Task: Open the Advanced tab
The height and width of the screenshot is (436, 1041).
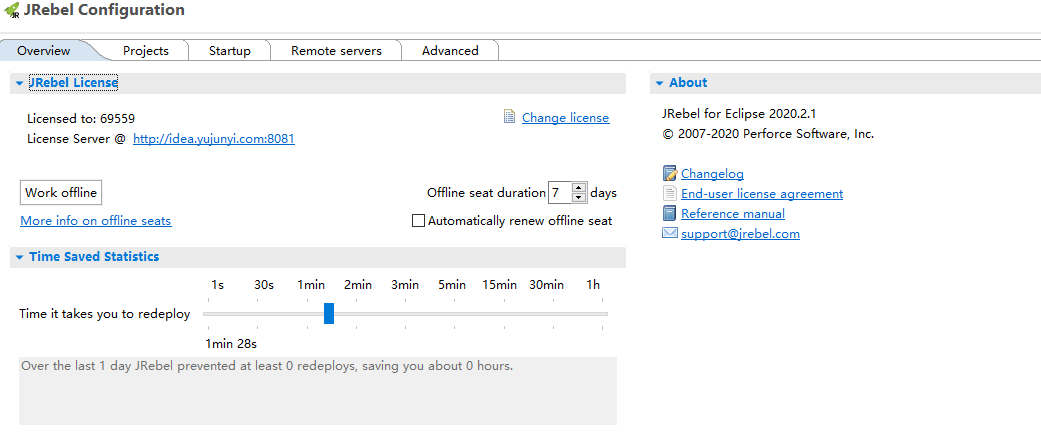Action: pyautogui.click(x=450, y=50)
